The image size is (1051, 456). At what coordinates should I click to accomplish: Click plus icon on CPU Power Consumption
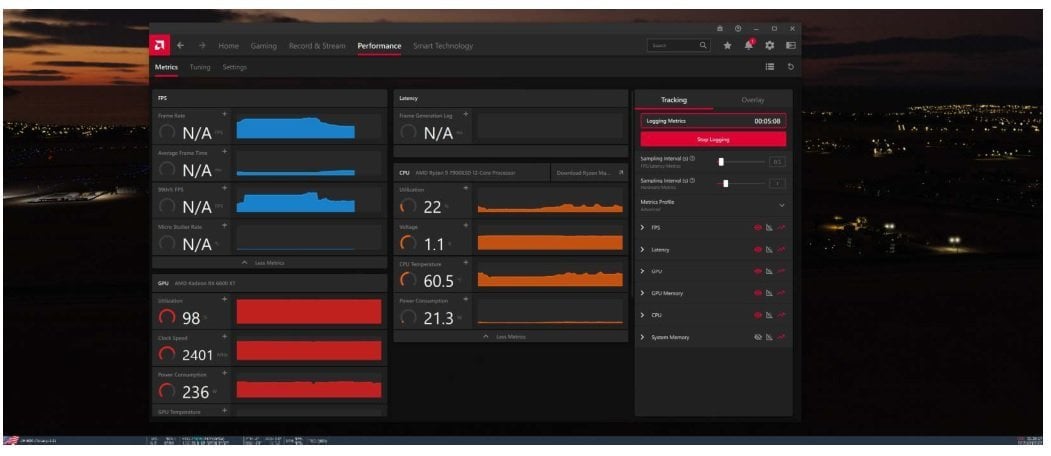pos(466,300)
